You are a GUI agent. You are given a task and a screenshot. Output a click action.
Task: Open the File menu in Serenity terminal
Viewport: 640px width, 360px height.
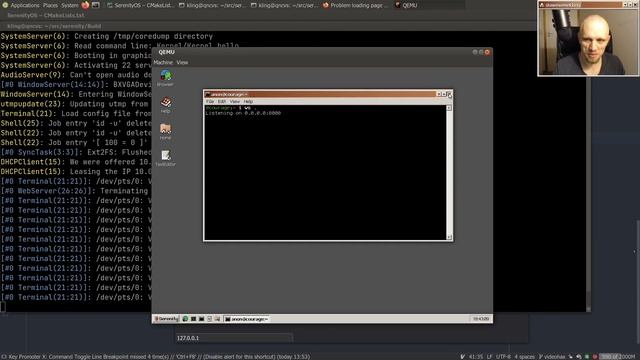[210, 101]
